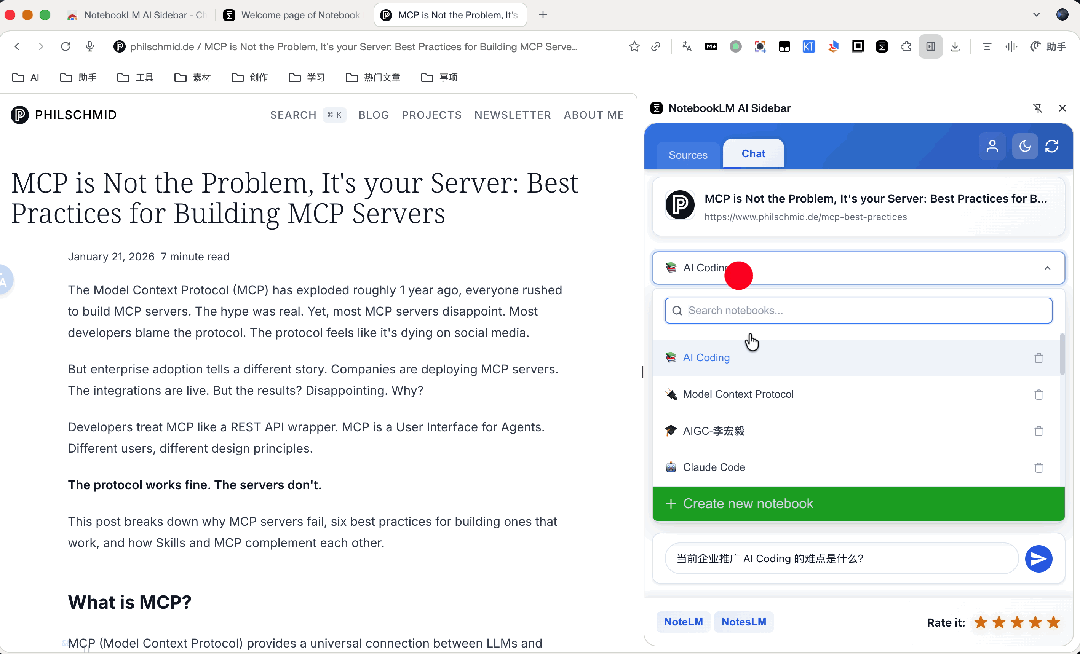Send the chat message
This screenshot has height=654, width=1080.
(x=1039, y=558)
